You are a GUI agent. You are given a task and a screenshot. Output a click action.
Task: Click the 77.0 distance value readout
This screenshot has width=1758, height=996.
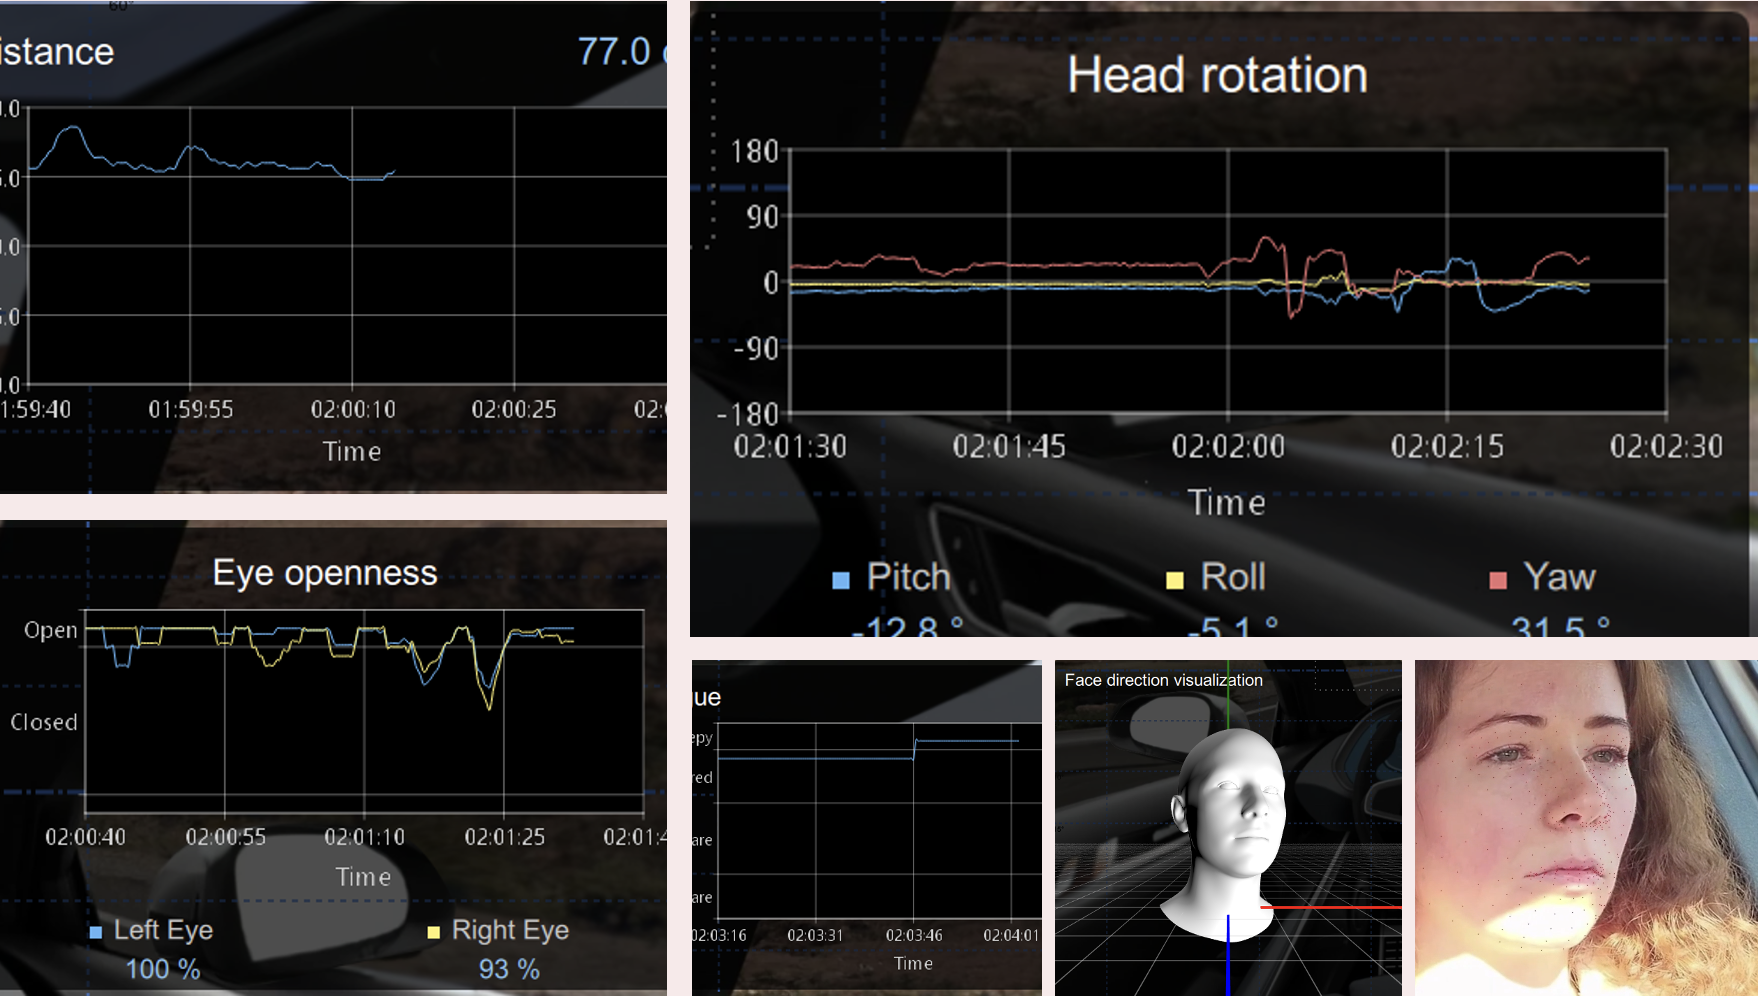point(614,51)
